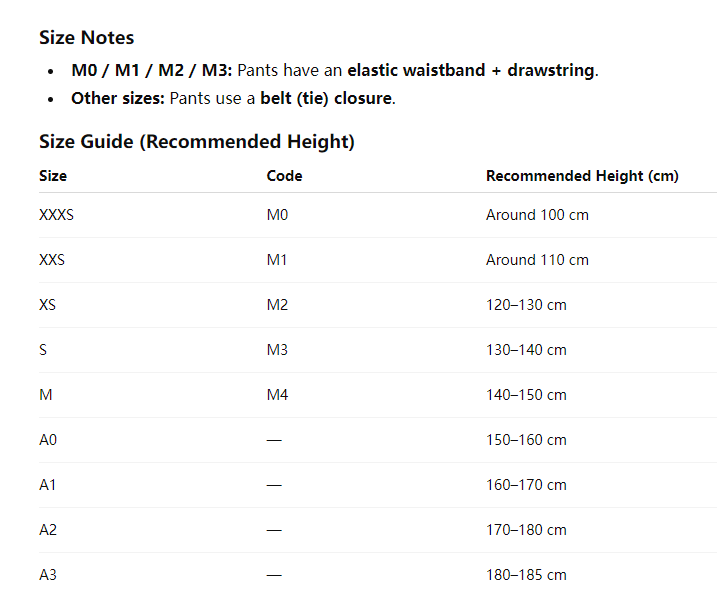Click the "180–185 cm" height cell
Image resolution: width=717 pixels, height=604 pixels.
[x=526, y=575]
